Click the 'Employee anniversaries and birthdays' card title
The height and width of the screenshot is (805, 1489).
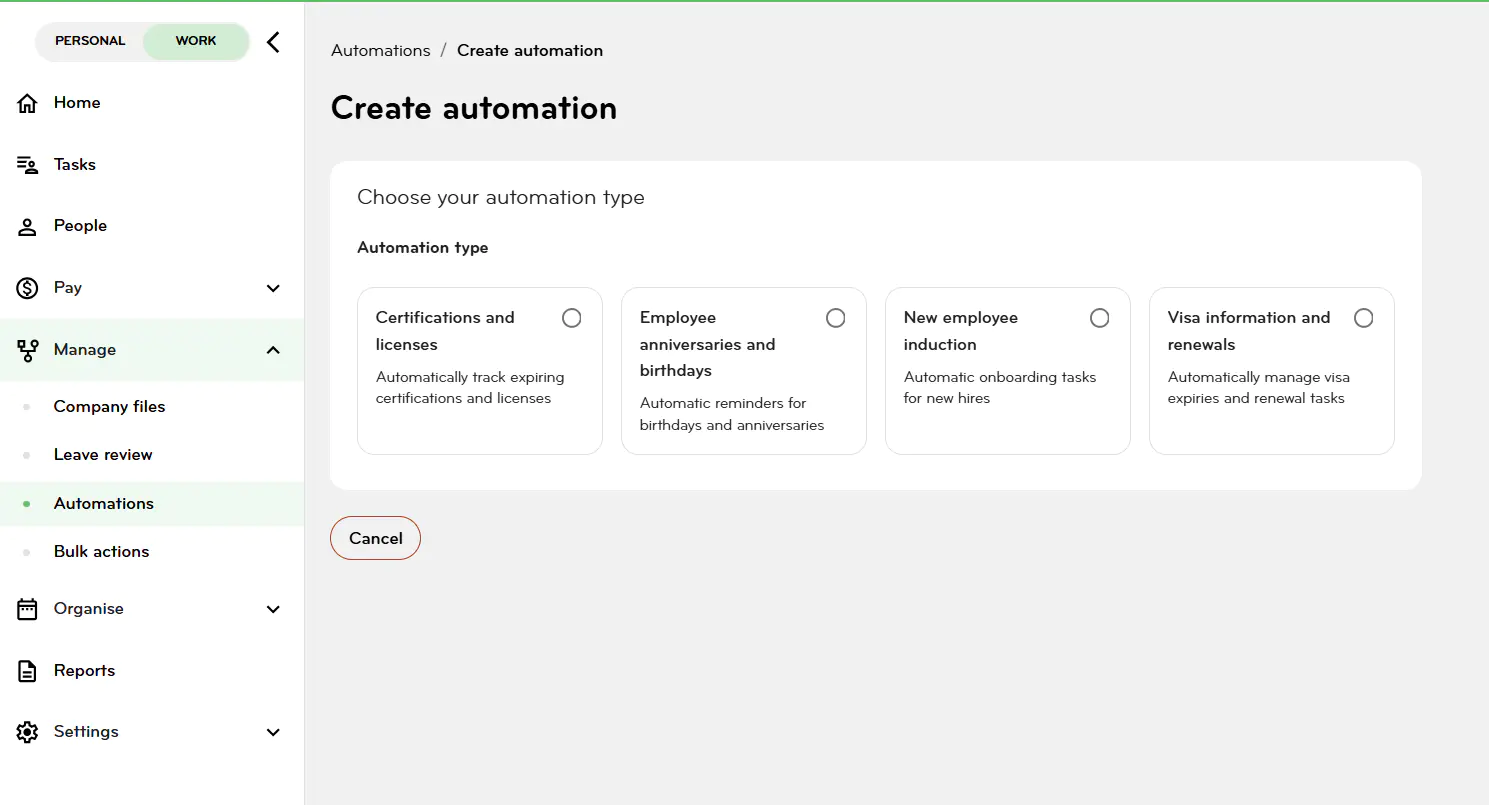click(708, 344)
